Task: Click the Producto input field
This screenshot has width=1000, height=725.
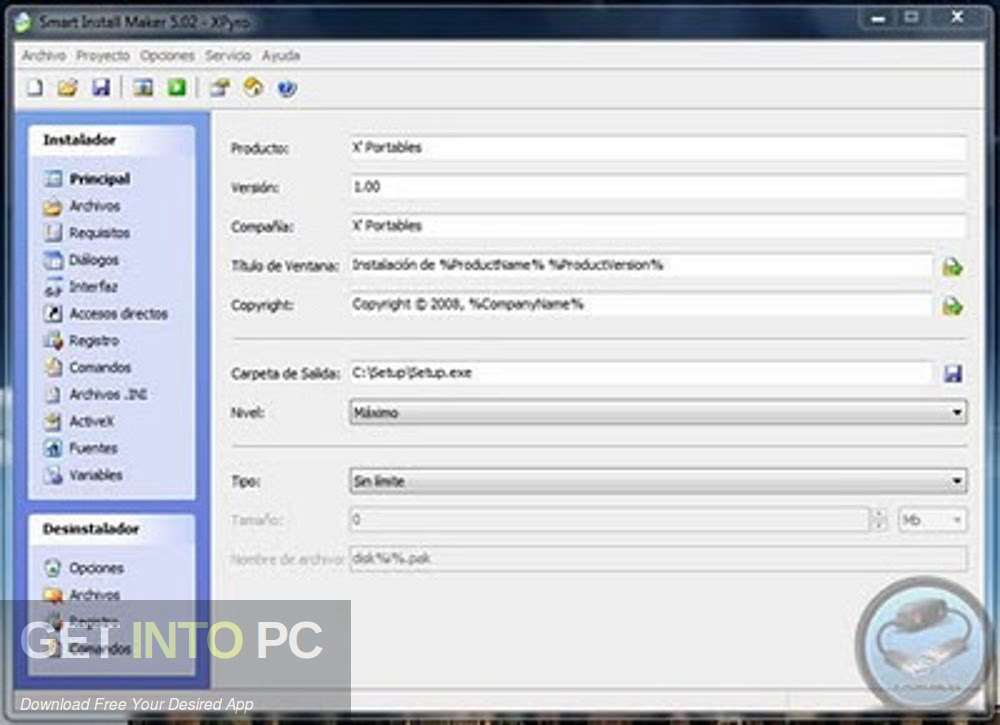Action: (x=658, y=147)
